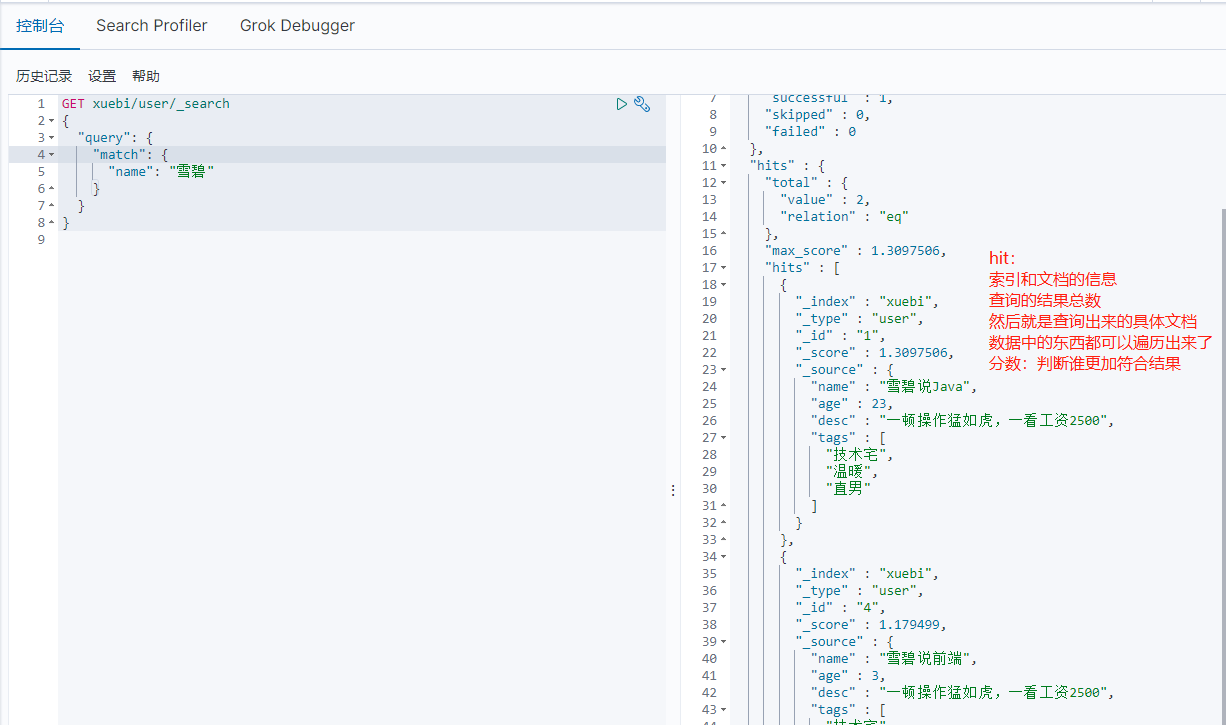Open the Grok Debugger tab

coord(297,26)
